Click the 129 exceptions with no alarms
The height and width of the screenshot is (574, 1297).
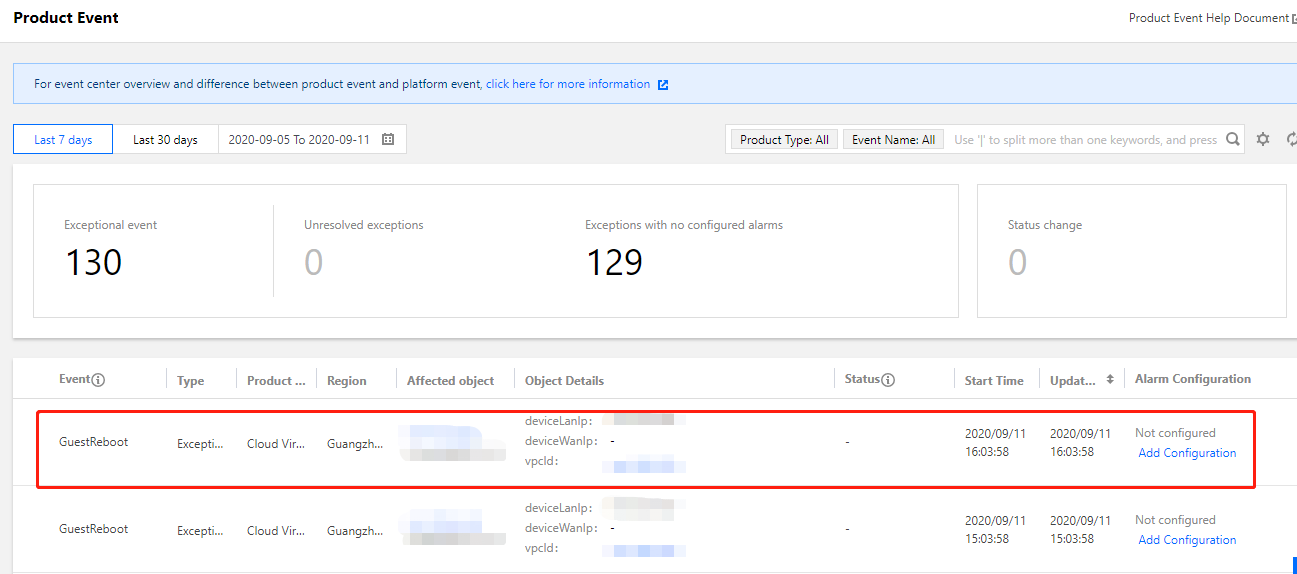coord(614,263)
